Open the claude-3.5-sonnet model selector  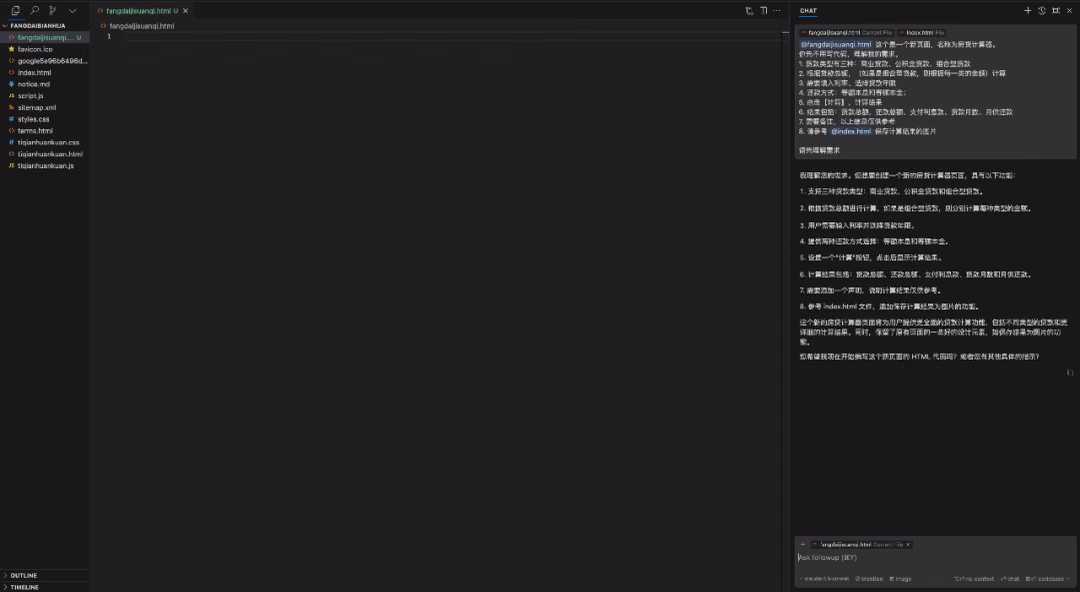click(x=826, y=579)
